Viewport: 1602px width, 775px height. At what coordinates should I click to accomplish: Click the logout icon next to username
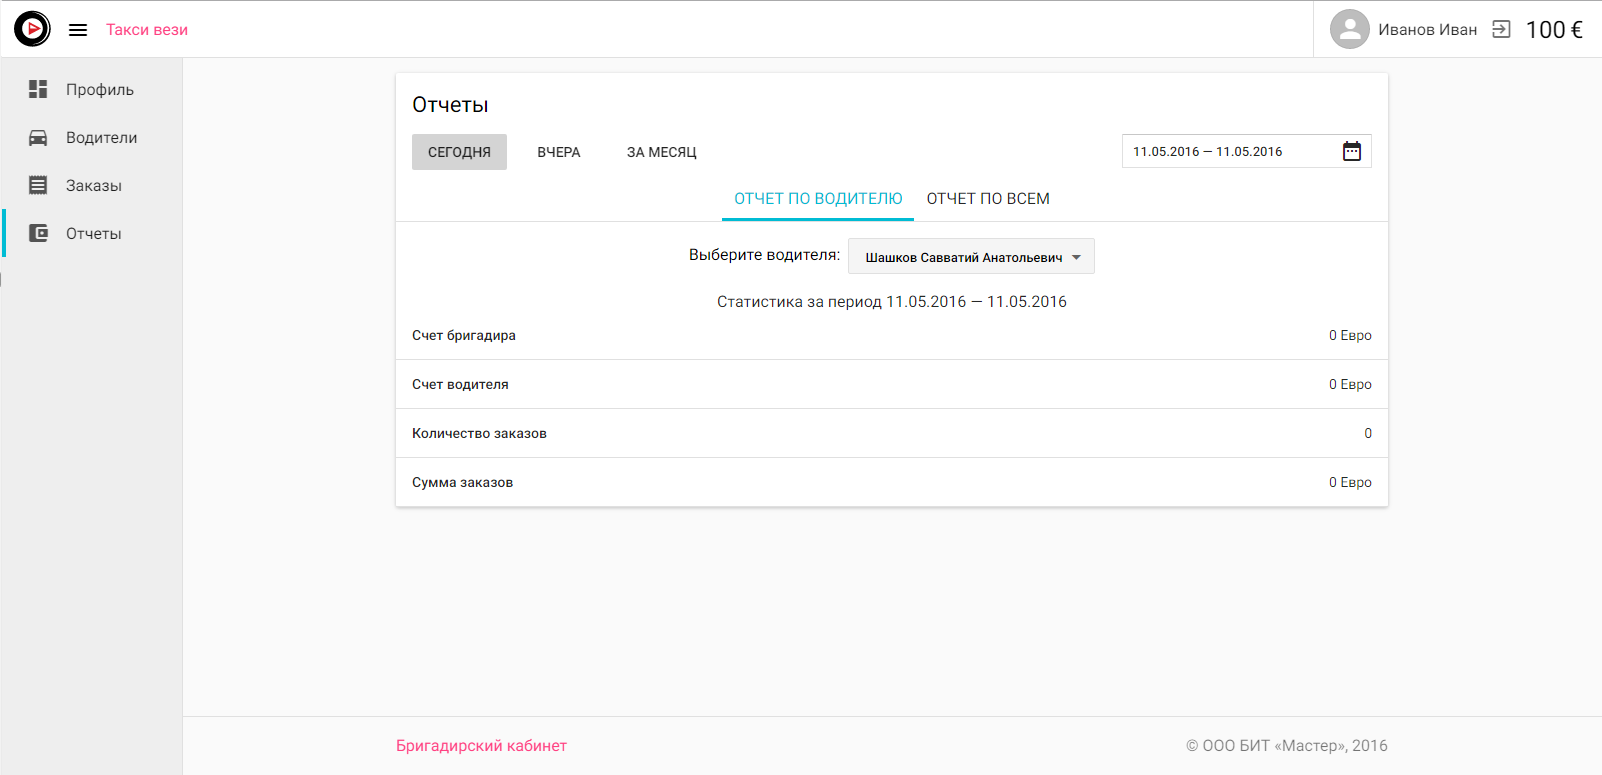point(1500,29)
